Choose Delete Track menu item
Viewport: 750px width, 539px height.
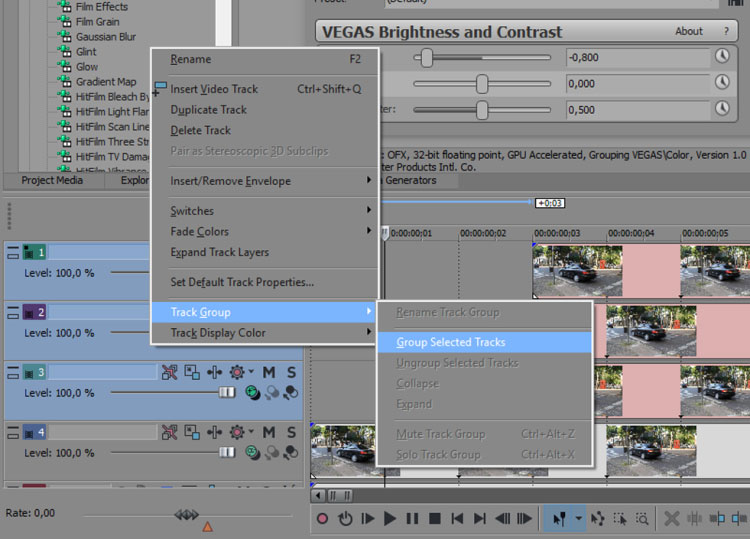(265, 130)
